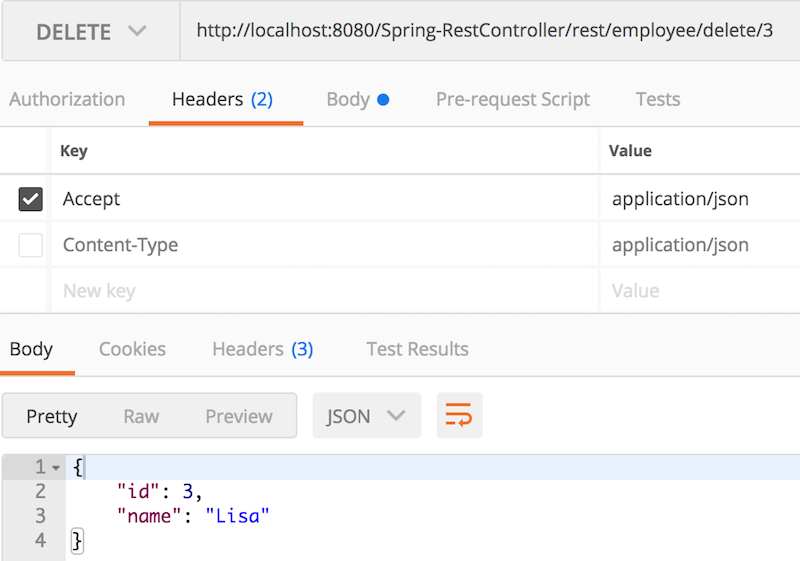This screenshot has width=800, height=561.
Task: Open the DELETE method dropdown
Action: point(90,31)
